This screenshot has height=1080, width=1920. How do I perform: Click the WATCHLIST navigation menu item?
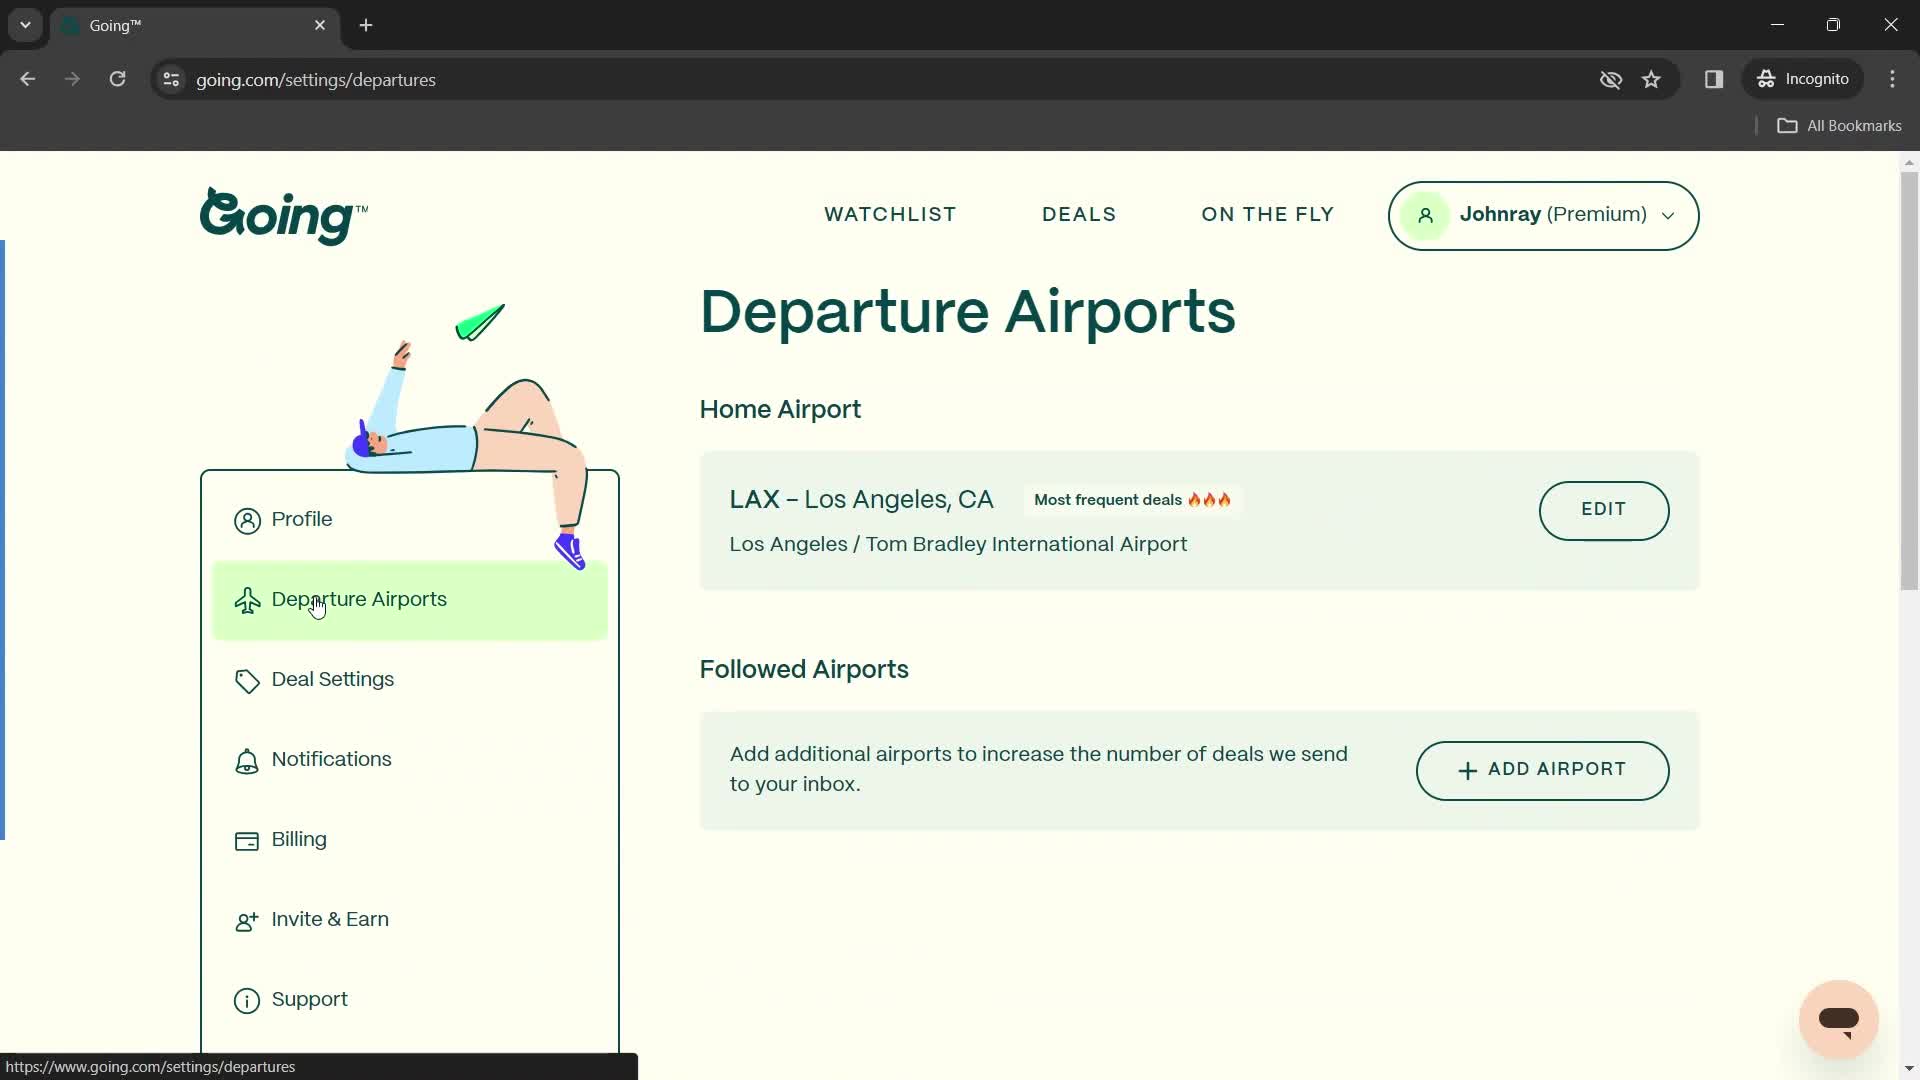(891, 215)
